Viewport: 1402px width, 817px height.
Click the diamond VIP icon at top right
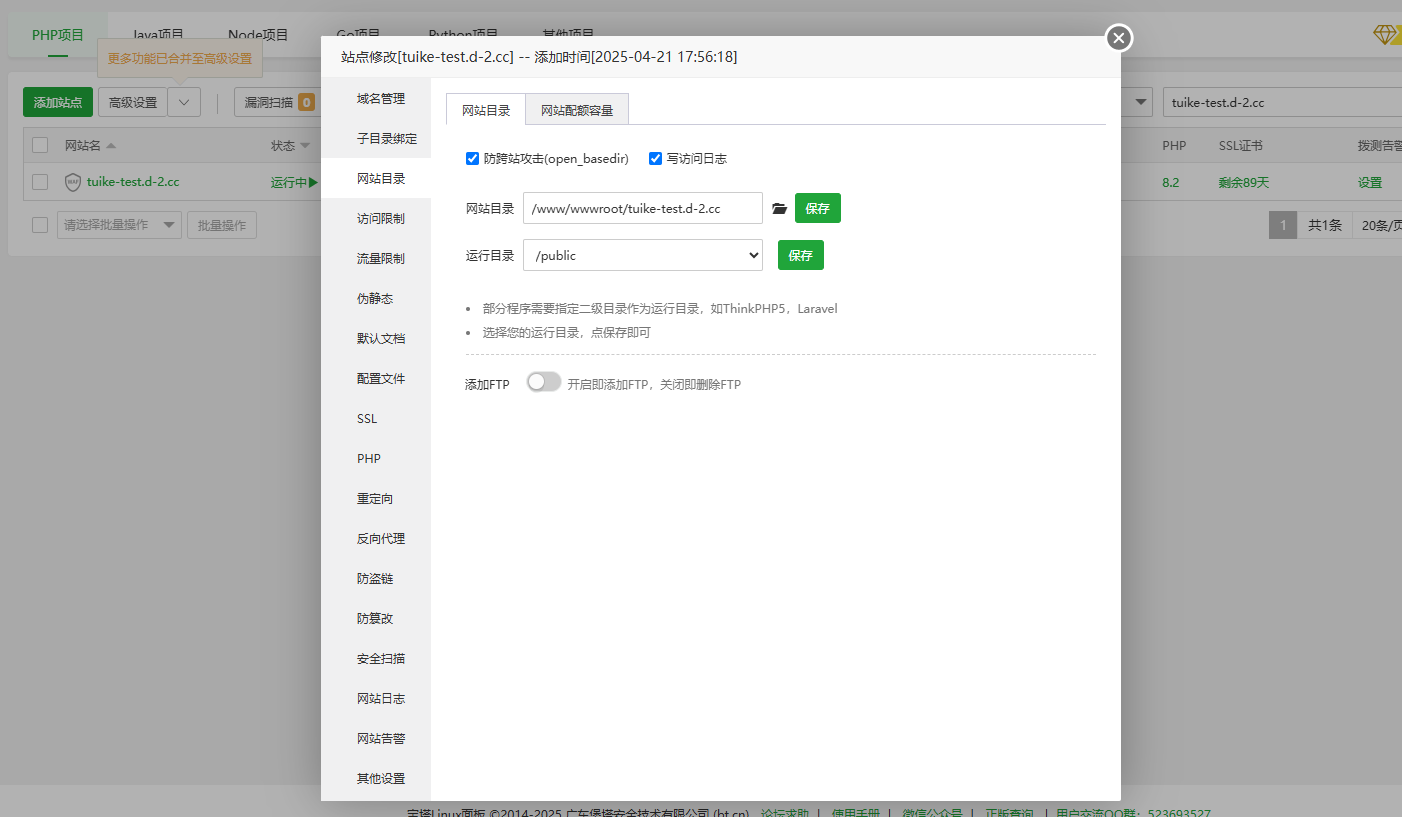point(1384,35)
